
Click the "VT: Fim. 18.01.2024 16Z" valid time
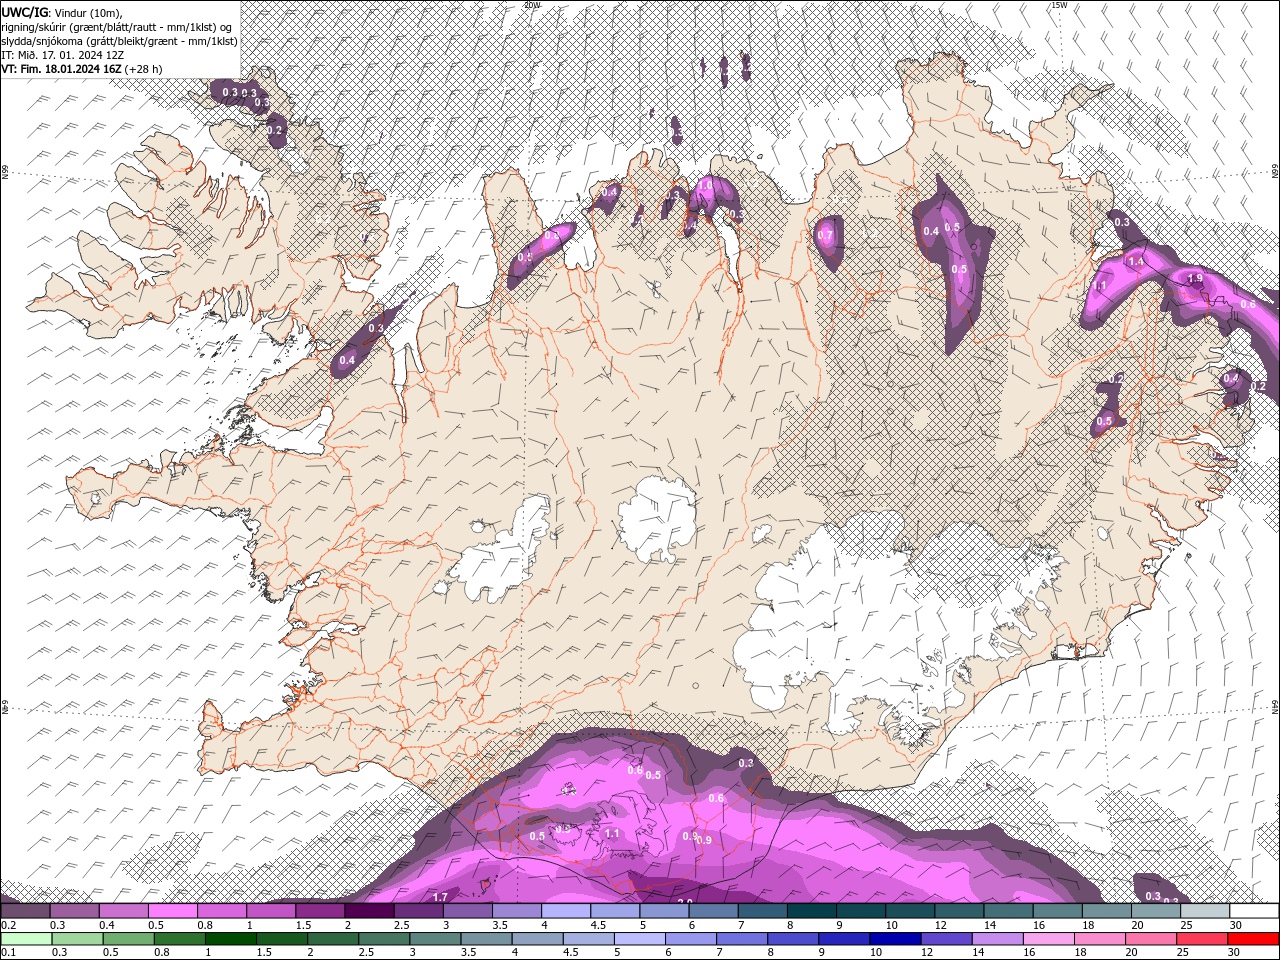click(x=61, y=69)
